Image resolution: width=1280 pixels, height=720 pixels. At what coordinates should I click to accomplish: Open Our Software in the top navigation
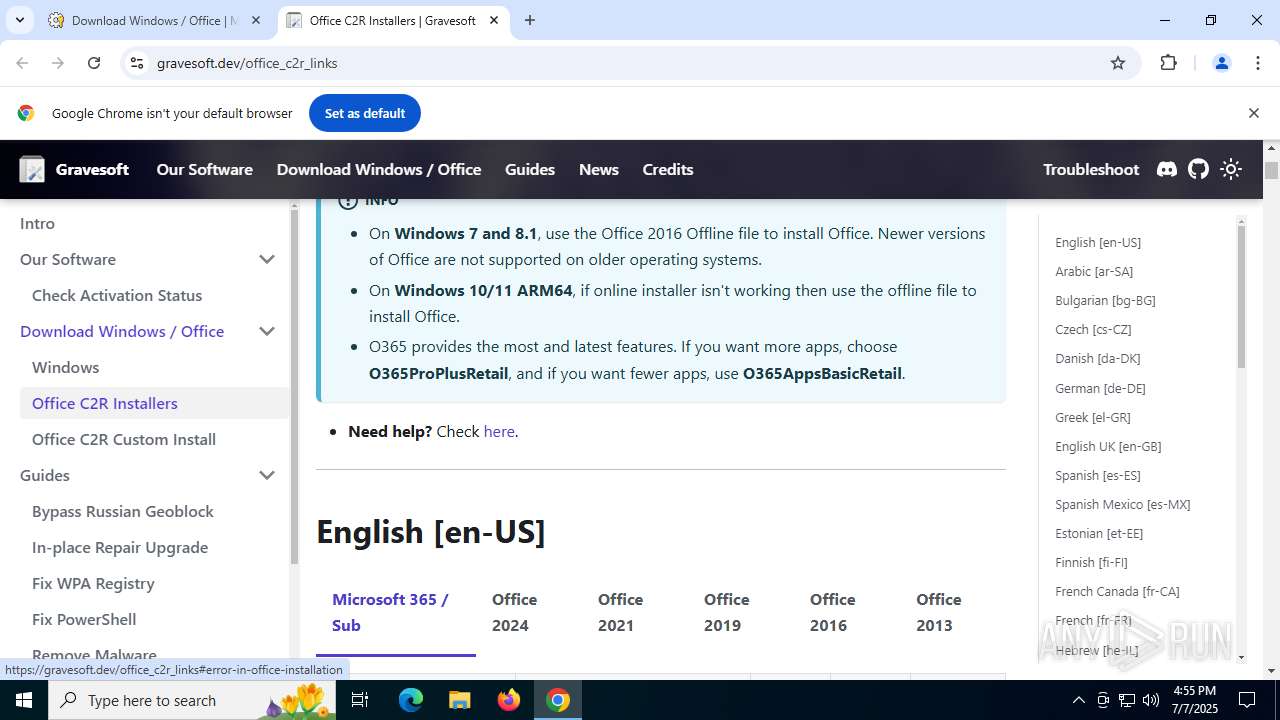coord(204,170)
